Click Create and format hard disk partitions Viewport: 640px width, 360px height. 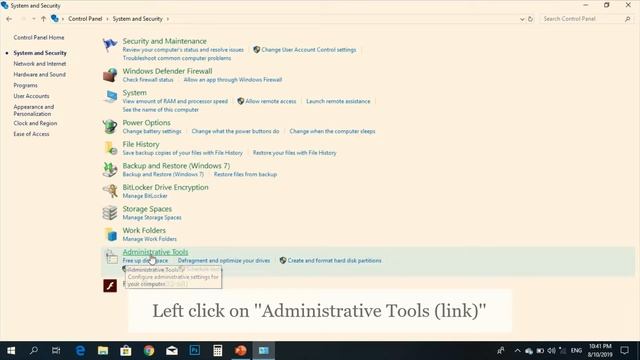[334, 260]
